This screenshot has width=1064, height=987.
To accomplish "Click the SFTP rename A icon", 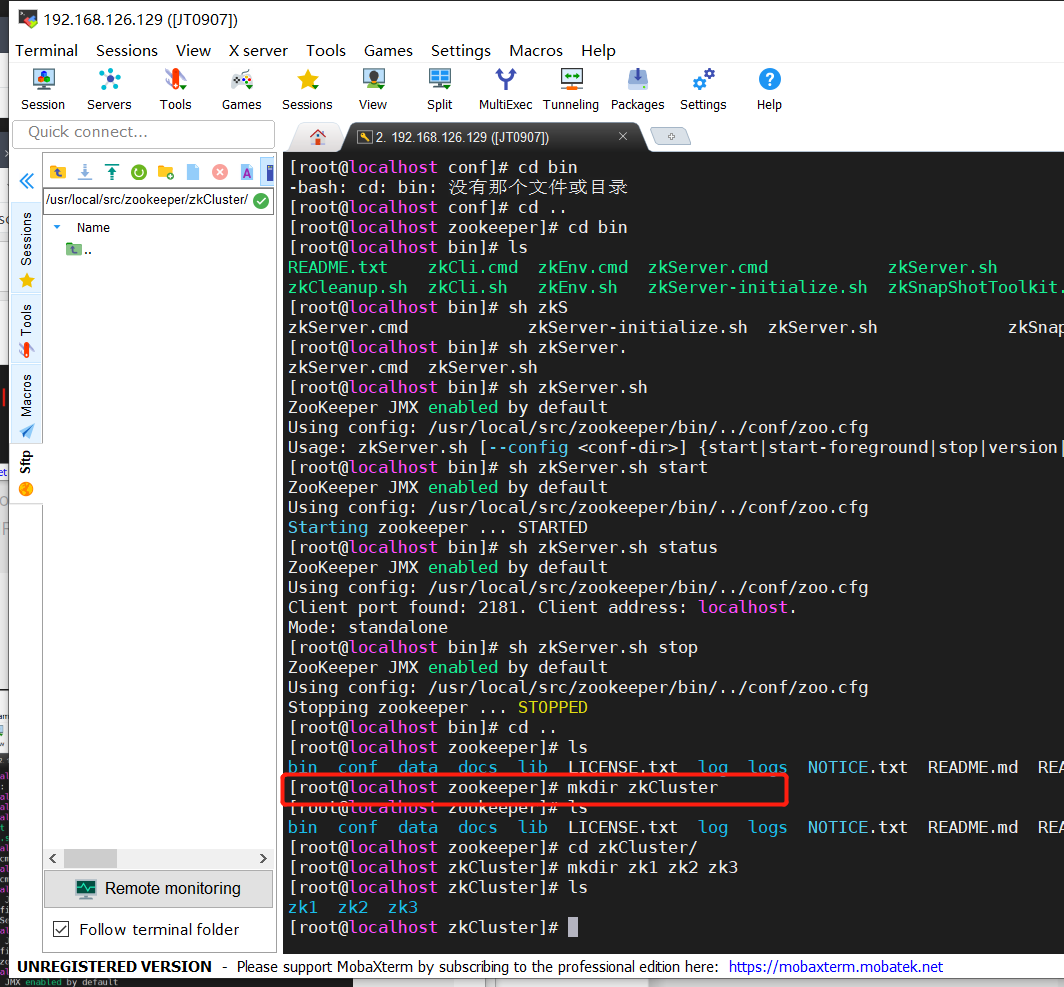I will pos(247,172).
